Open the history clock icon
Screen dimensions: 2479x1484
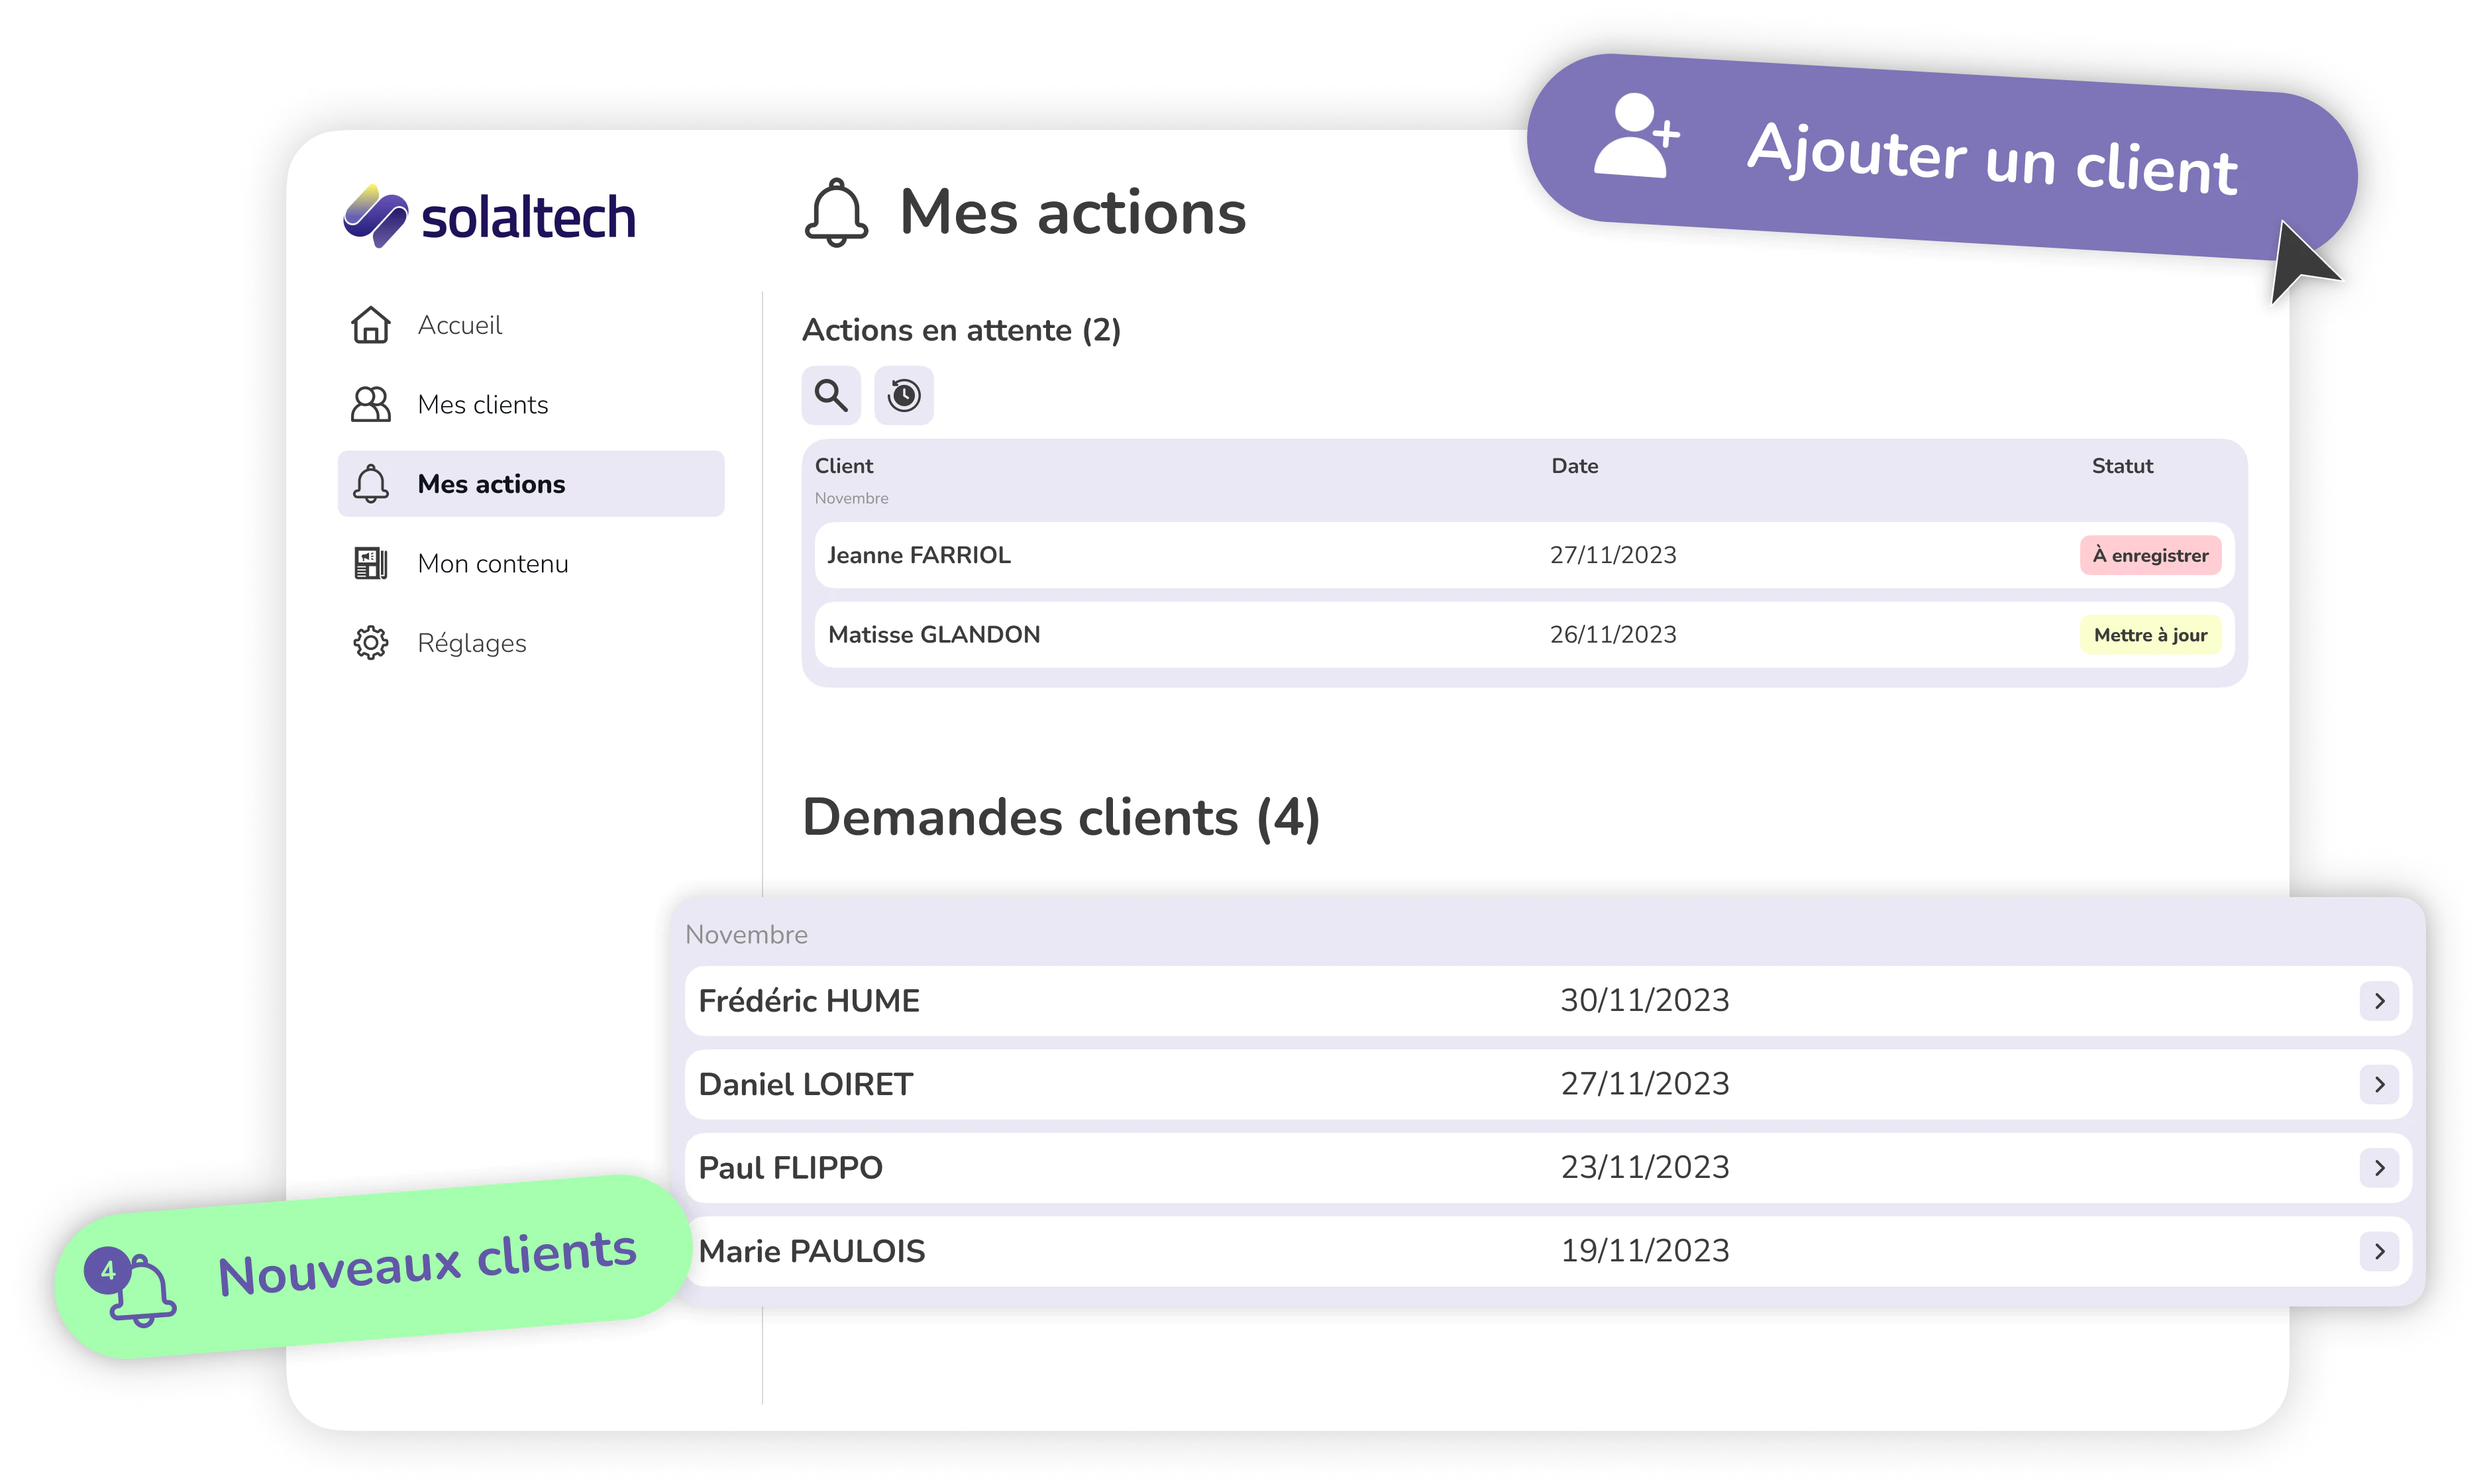903,395
